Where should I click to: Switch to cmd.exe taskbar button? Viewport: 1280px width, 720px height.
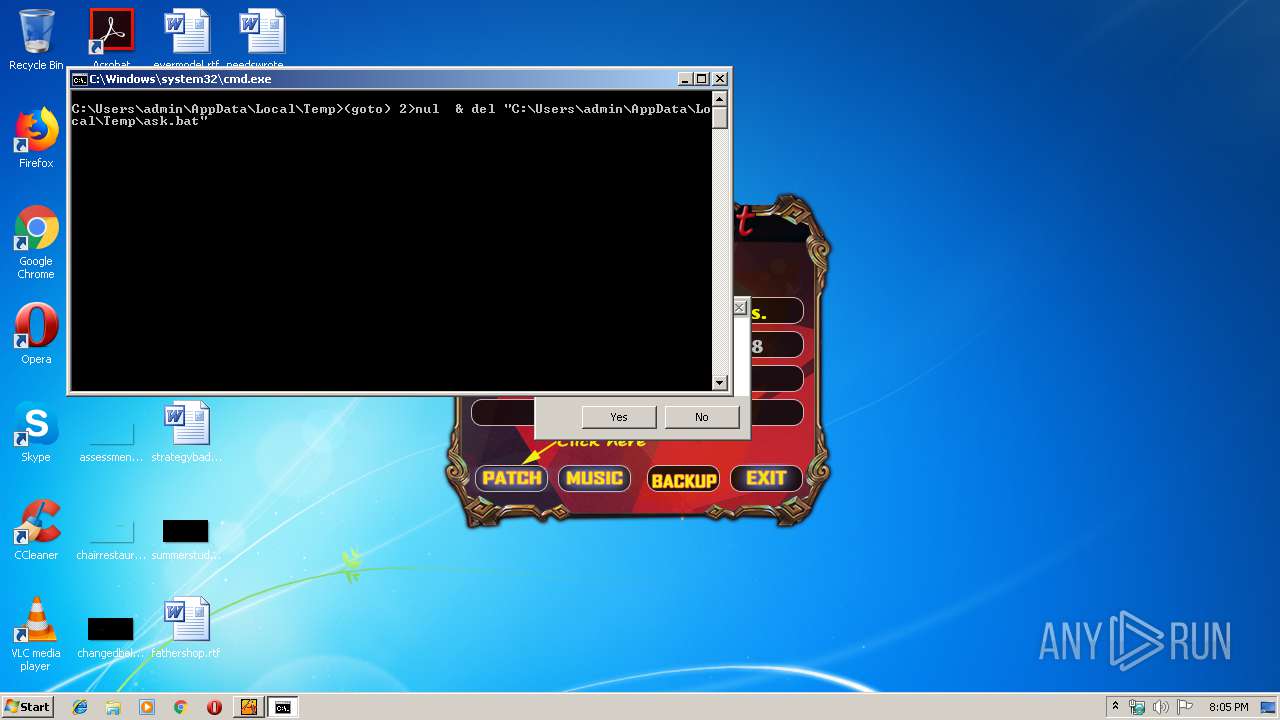(x=283, y=707)
